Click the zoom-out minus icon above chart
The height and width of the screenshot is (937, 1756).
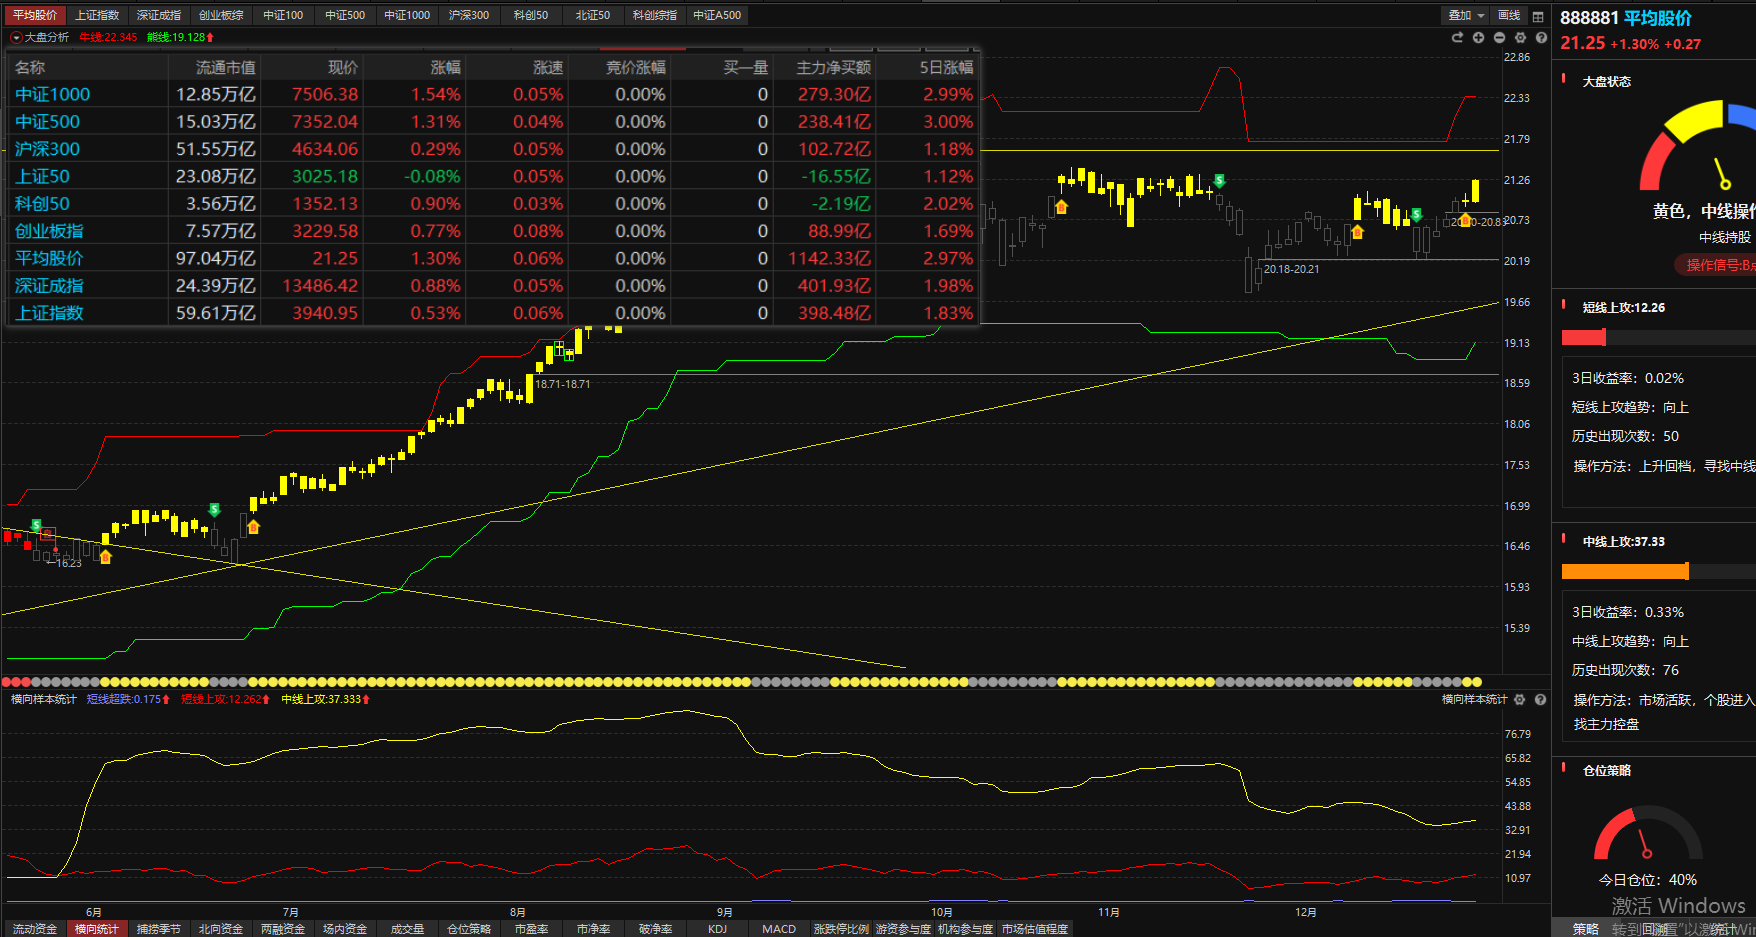[1499, 38]
